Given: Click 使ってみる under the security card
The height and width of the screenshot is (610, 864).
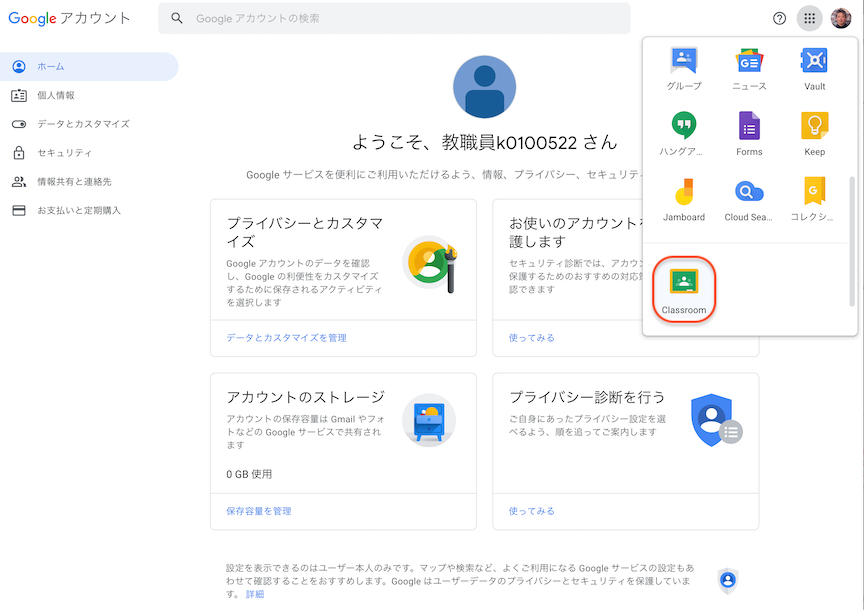Looking at the screenshot, I should (x=532, y=338).
